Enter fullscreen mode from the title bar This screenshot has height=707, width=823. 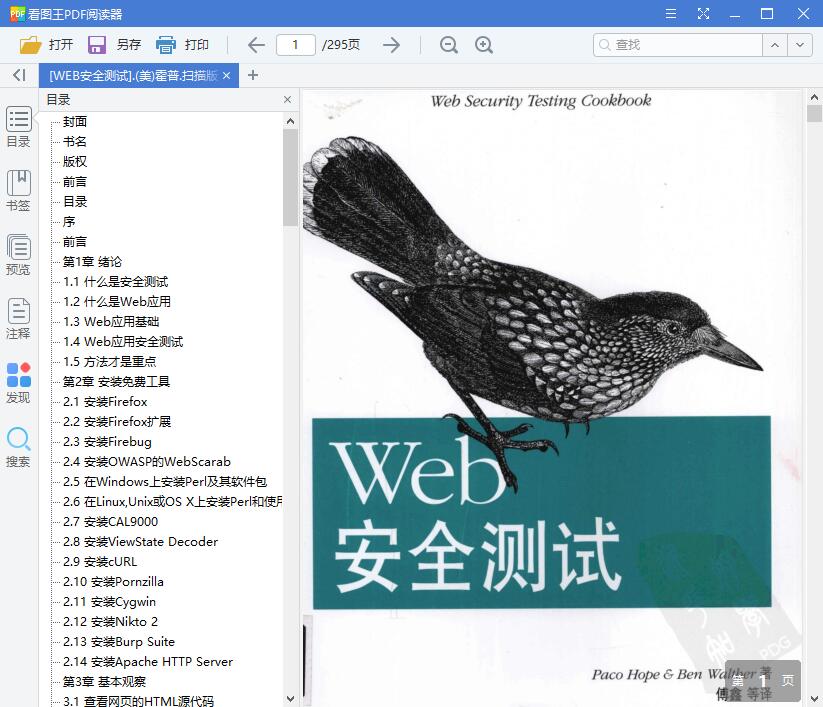coord(703,14)
